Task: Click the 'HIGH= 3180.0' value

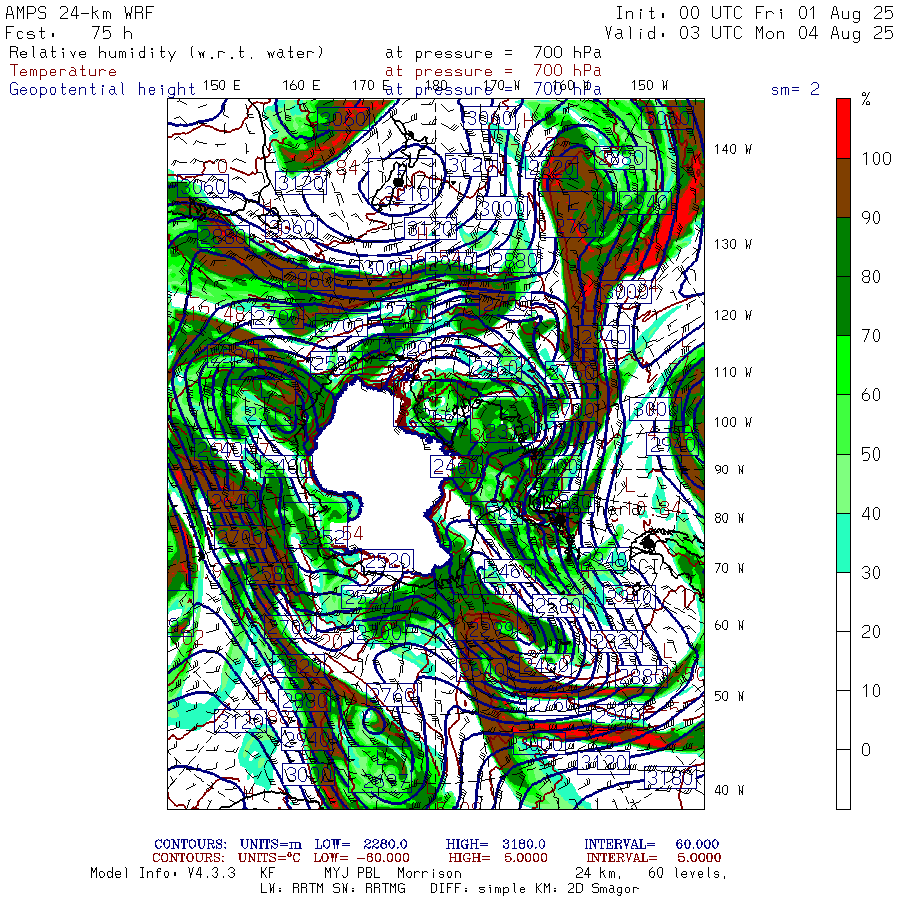Action: coord(495,844)
